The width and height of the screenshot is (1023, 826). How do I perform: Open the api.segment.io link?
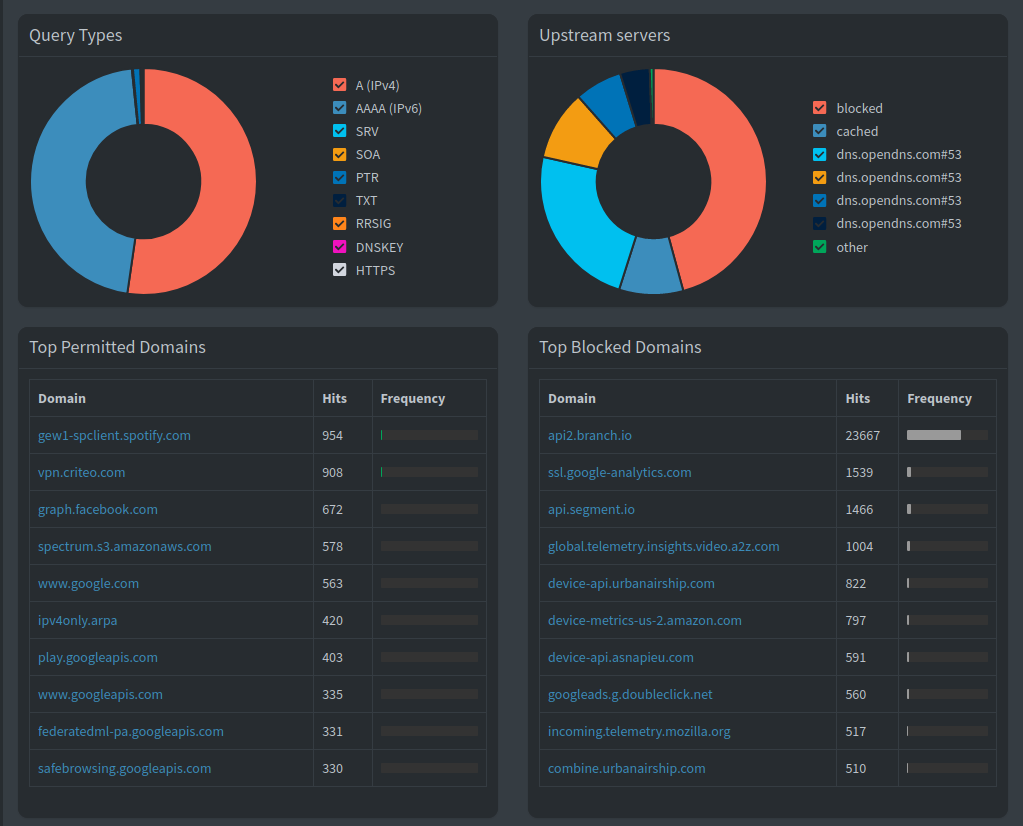(x=591, y=510)
